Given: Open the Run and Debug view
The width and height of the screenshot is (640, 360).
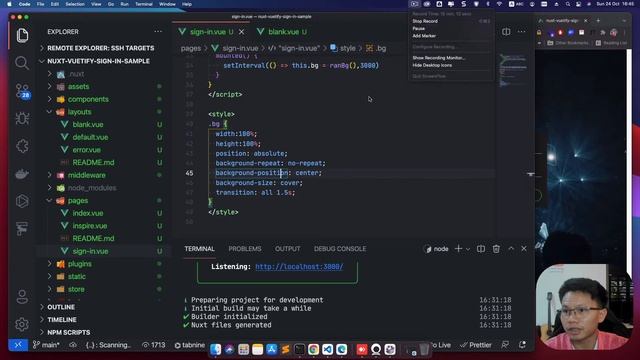Looking at the screenshot, I should 22,118.
